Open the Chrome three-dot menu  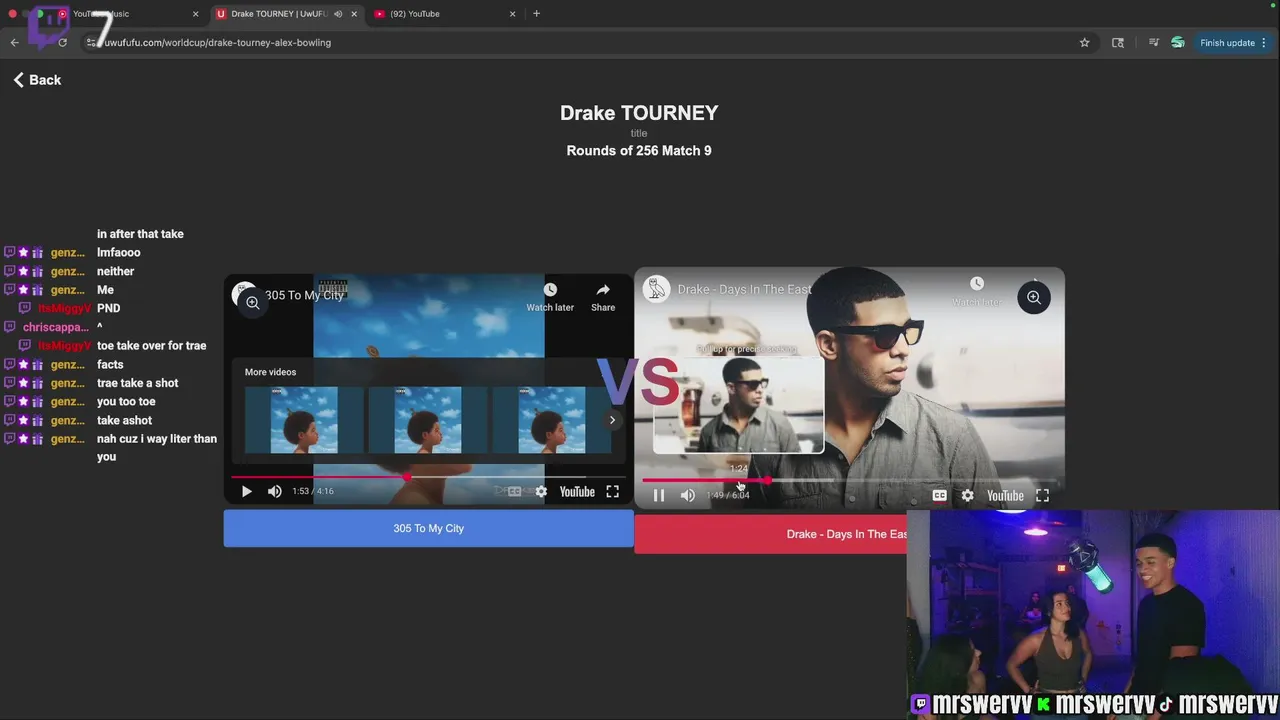pos(1265,43)
